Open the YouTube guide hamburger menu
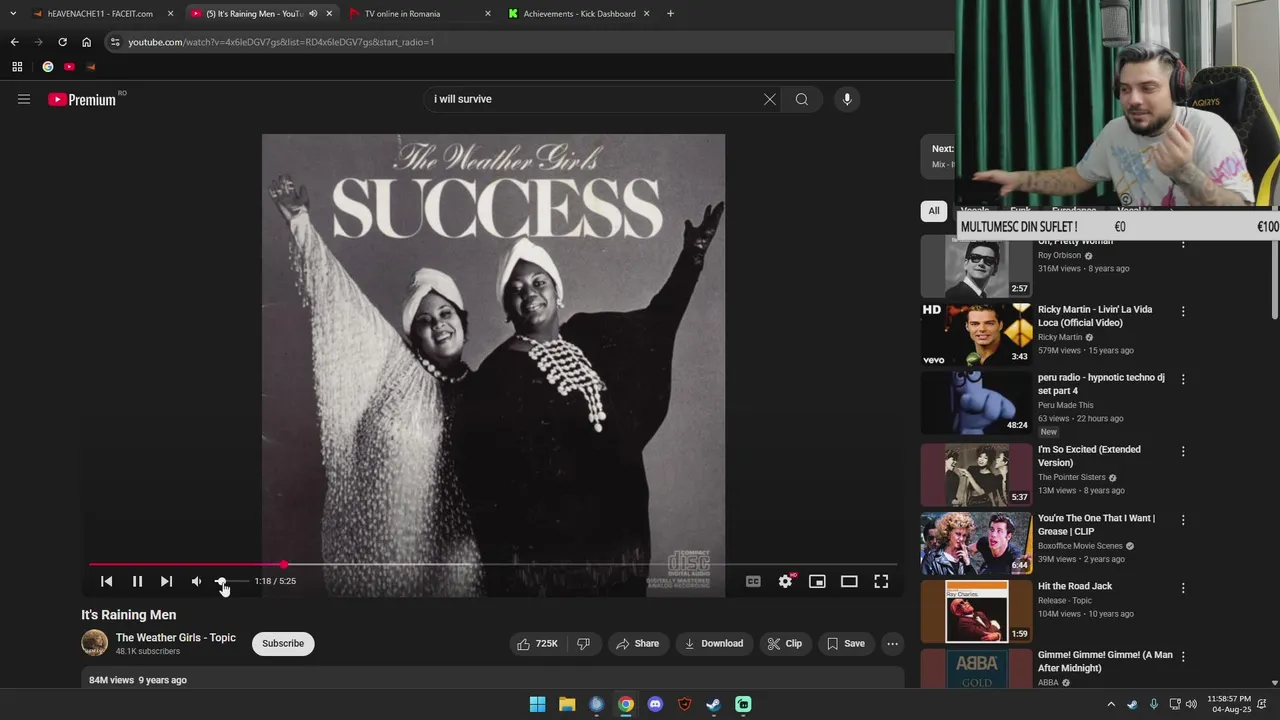Image resolution: width=1280 pixels, height=720 pixels. [24, 99]
